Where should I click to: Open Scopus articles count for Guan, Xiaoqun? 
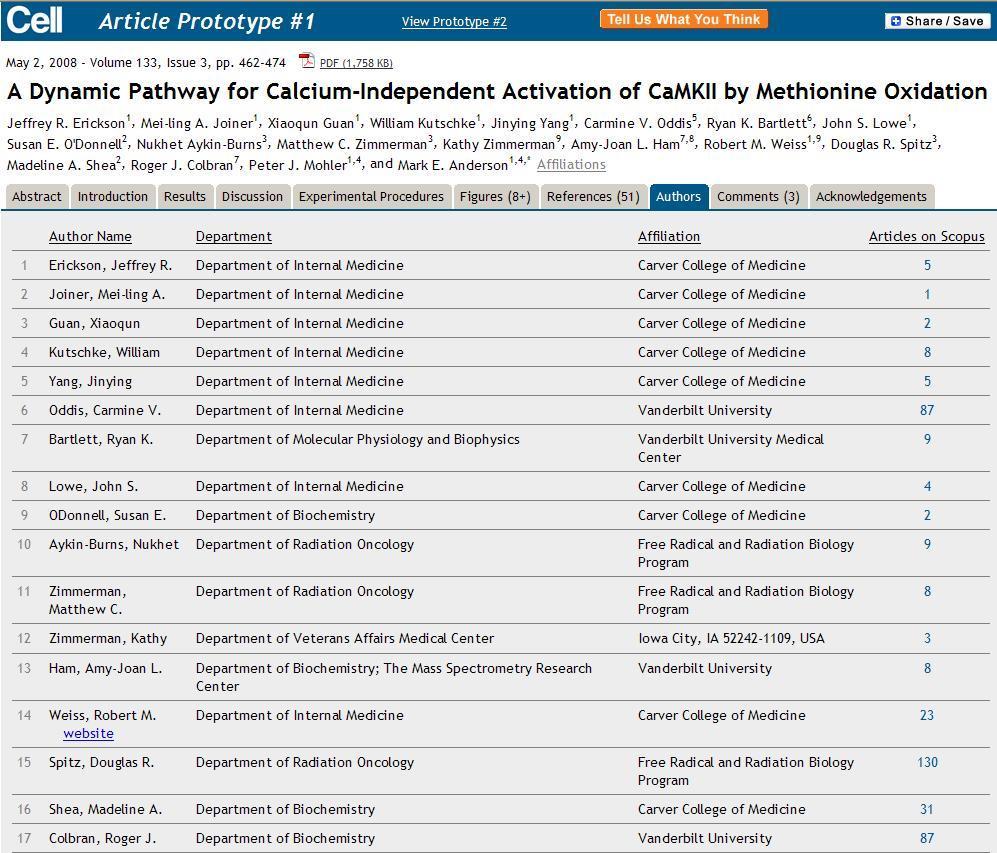(x=927, y=324)
